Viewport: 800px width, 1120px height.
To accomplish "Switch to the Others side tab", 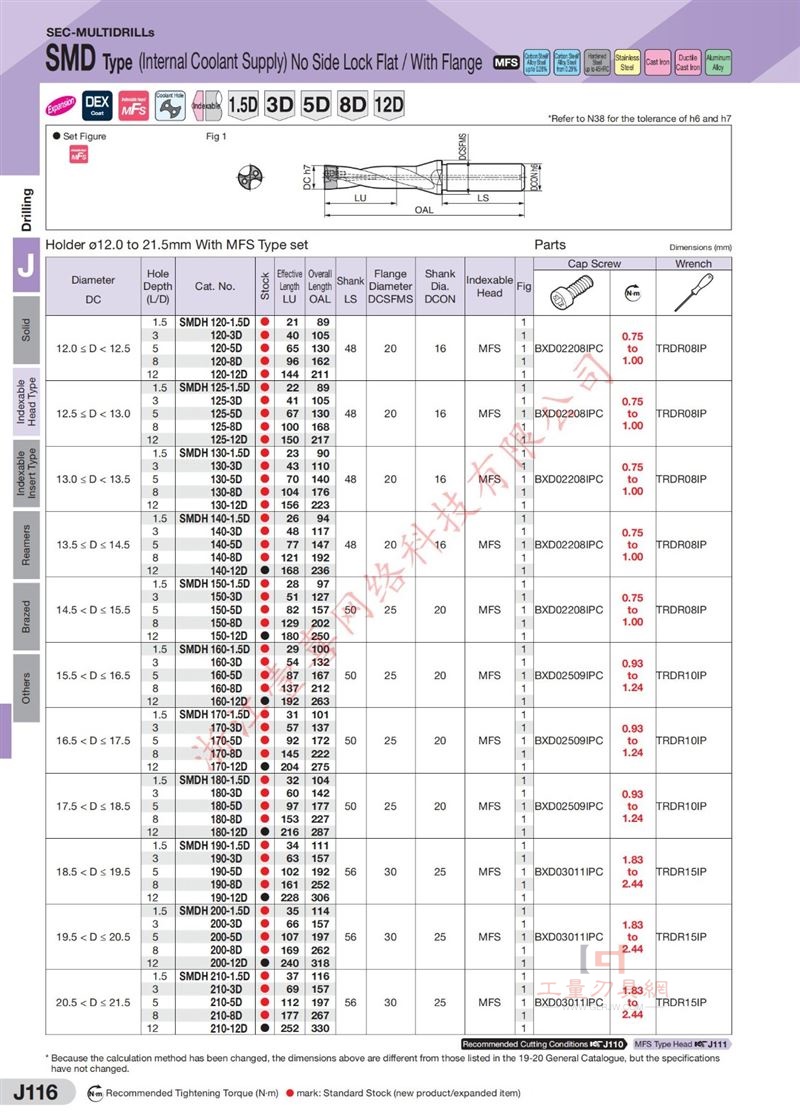I will point(26,688).
